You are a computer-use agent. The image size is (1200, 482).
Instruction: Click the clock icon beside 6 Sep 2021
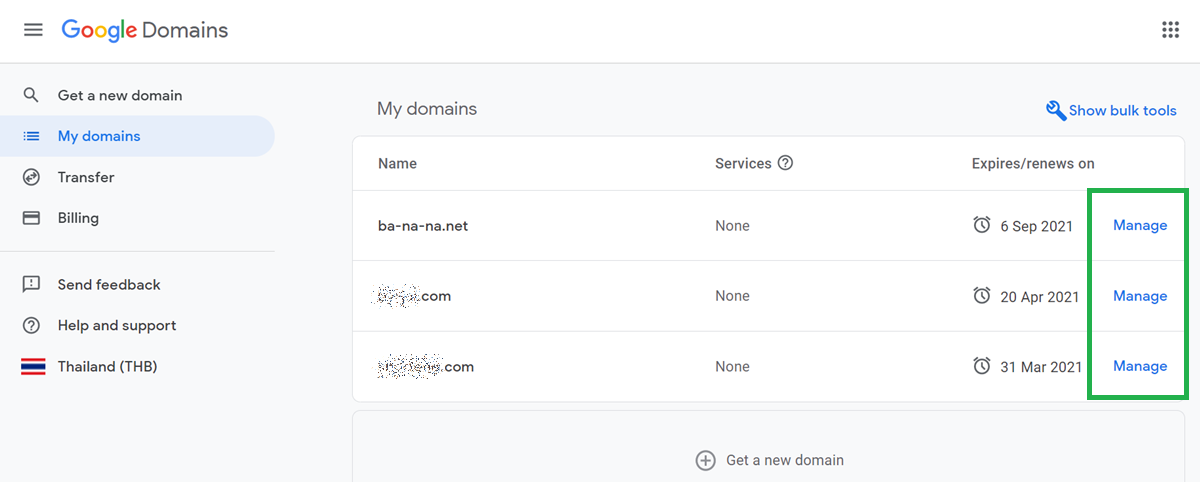(x=982, y=225)
